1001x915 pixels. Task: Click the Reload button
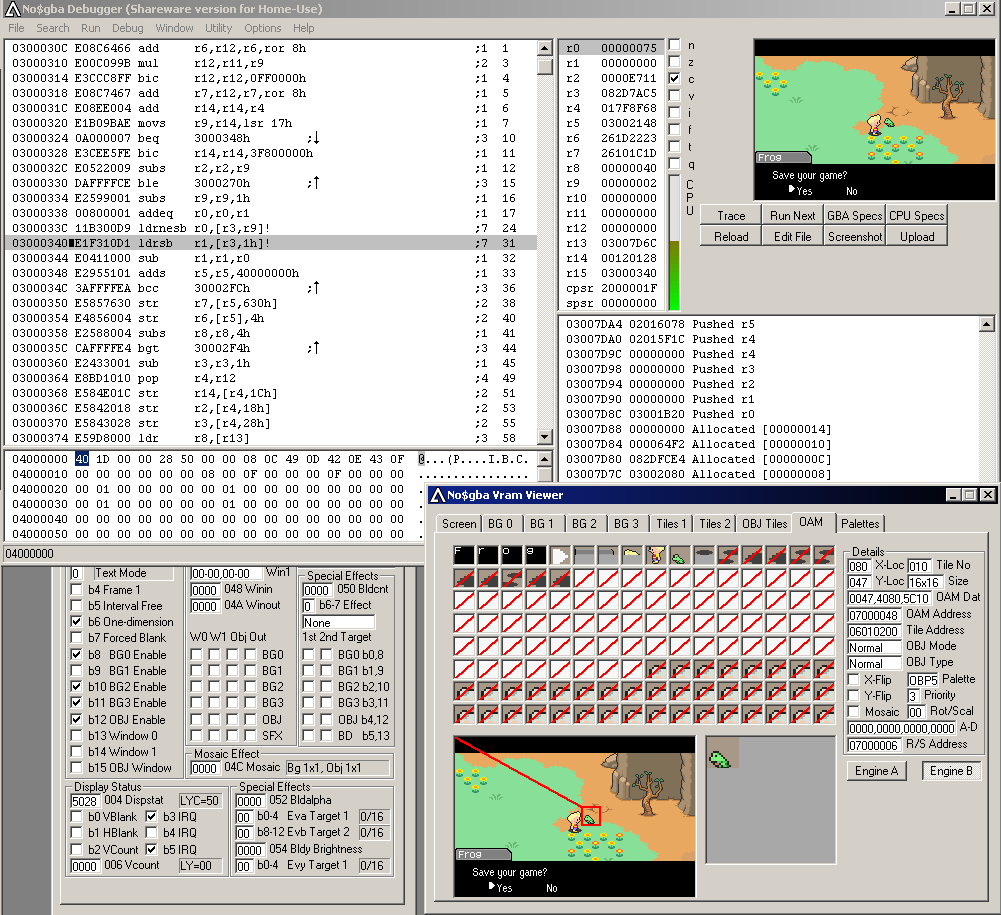pyautogui.click(x=731, y=237)
